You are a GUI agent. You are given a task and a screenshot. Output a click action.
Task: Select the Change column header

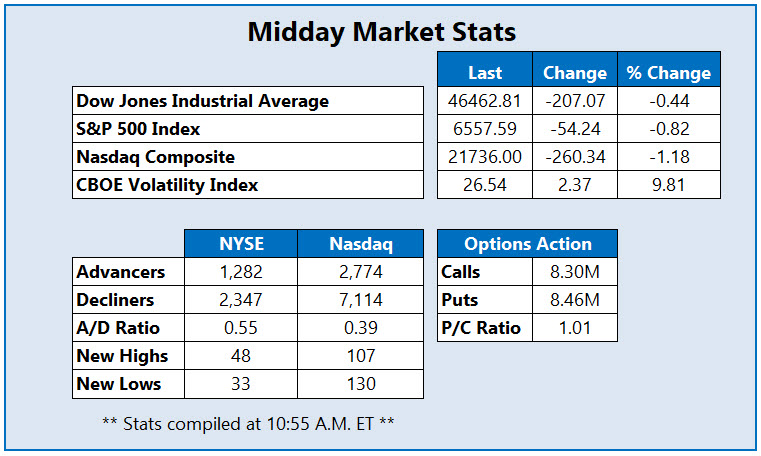pyautogui.click(x=574, y=72)
